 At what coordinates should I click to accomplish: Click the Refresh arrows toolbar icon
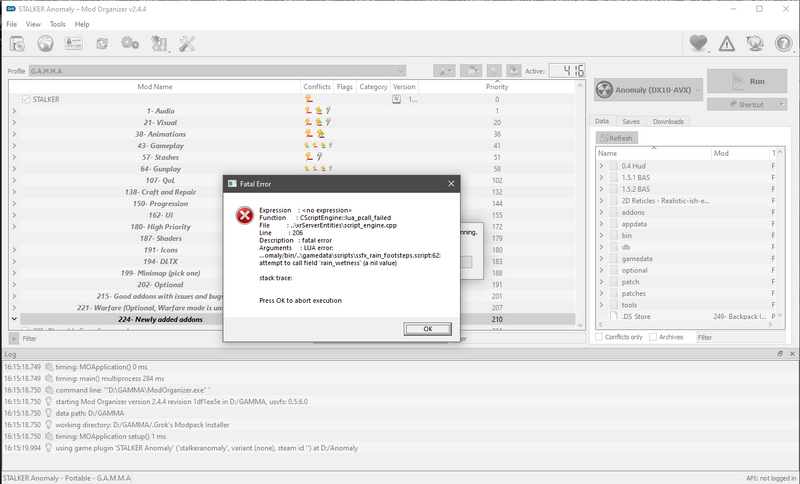click(102, 44)
